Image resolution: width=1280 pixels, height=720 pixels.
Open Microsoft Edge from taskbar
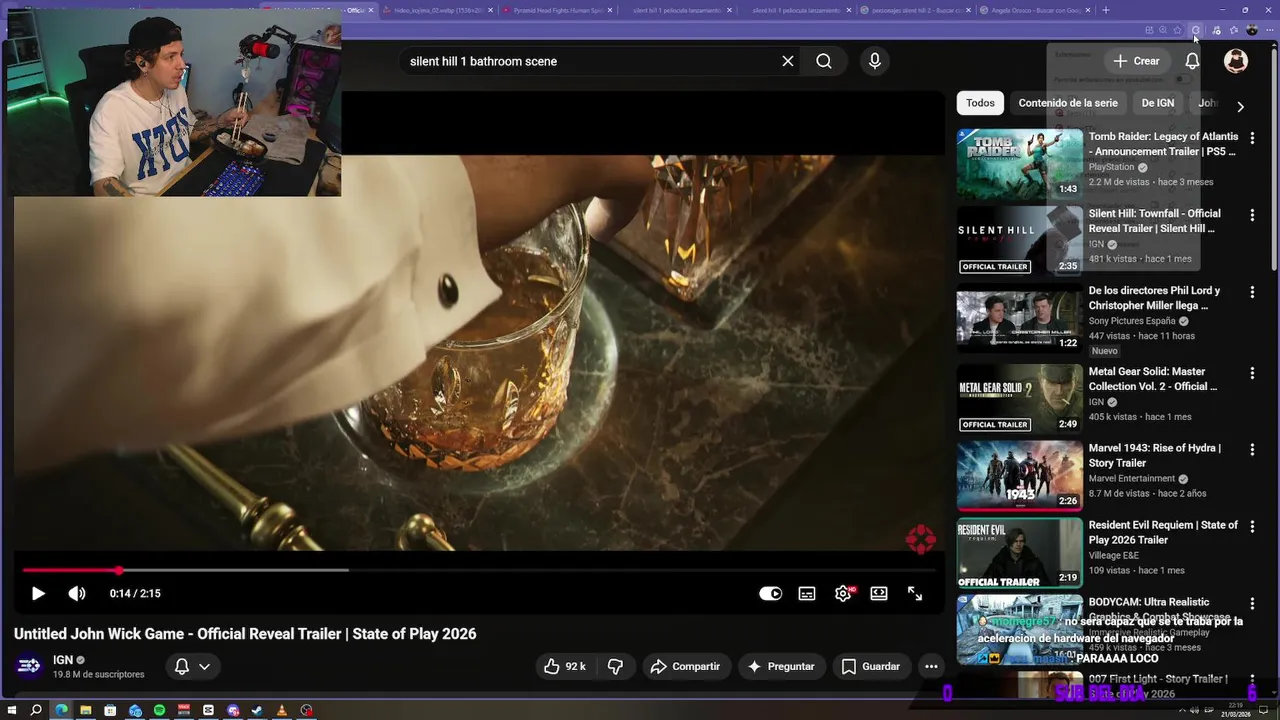[x=61, y=710]
